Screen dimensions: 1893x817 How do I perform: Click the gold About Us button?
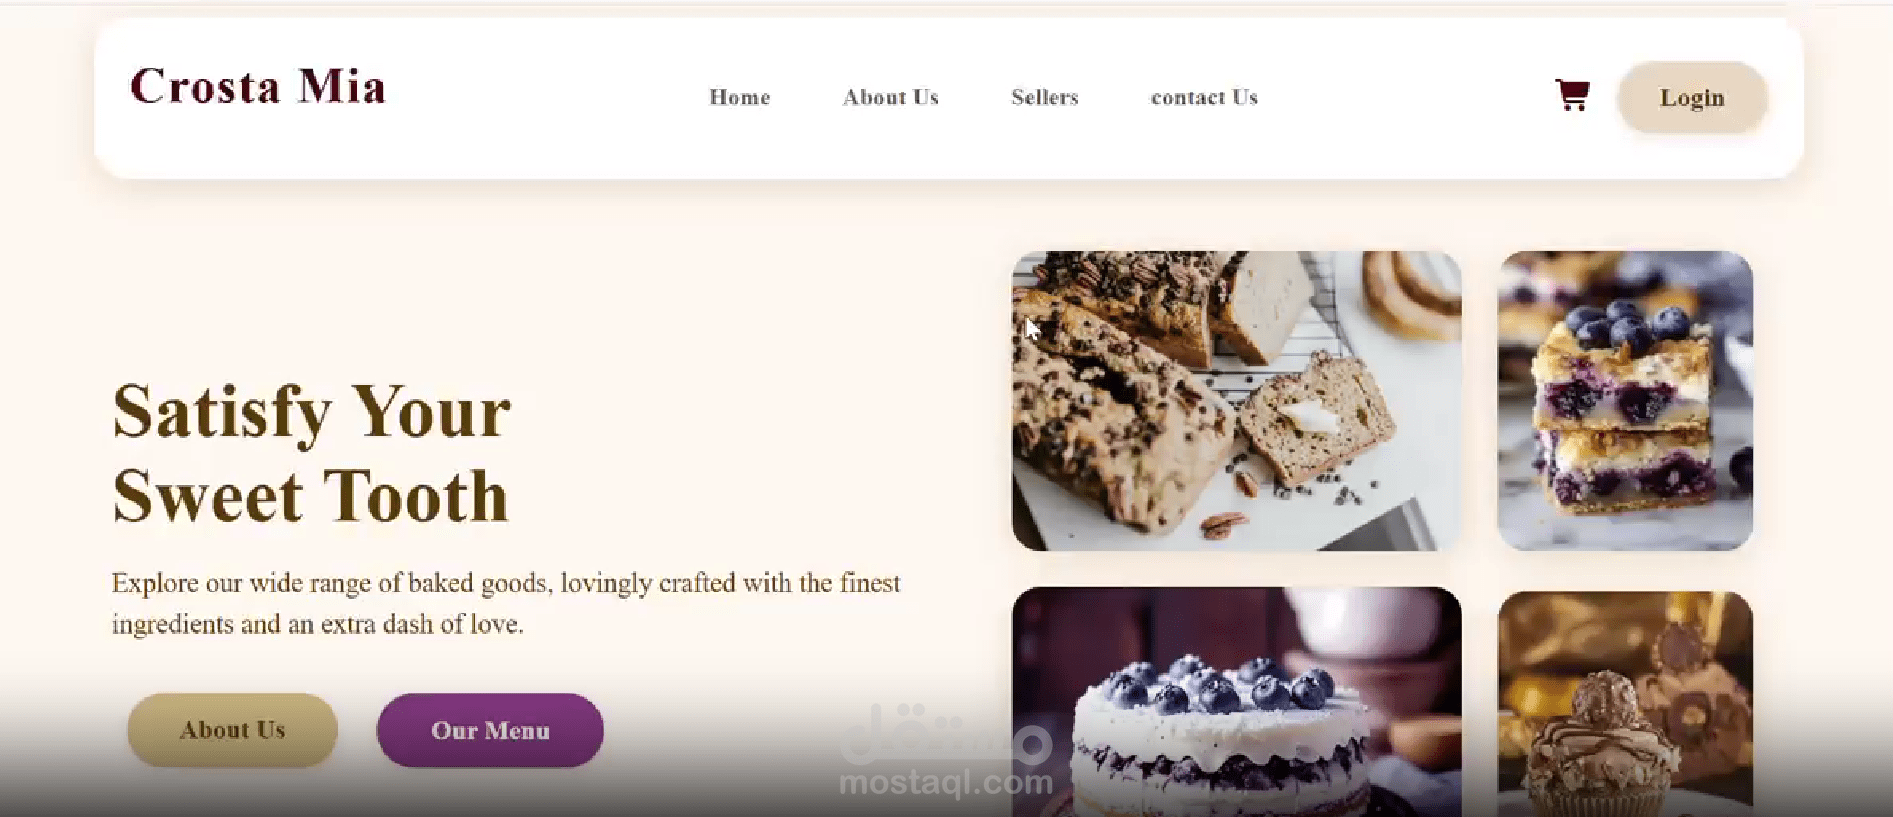coord(232,730)
